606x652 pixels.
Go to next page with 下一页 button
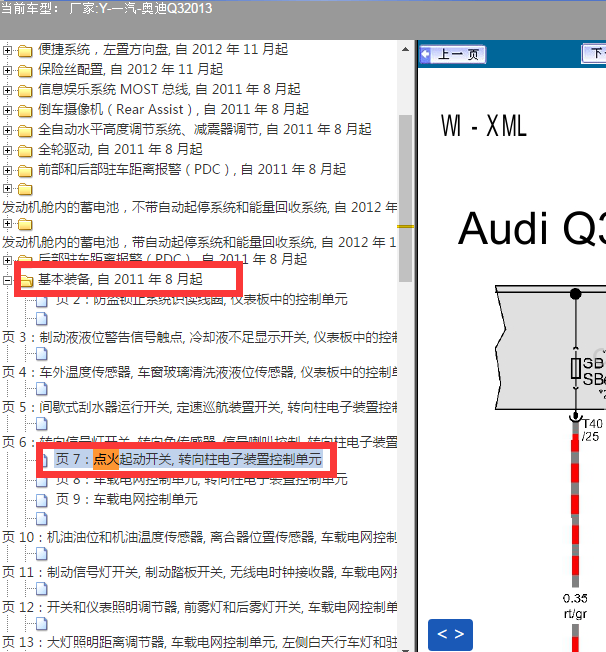(594, 54)
